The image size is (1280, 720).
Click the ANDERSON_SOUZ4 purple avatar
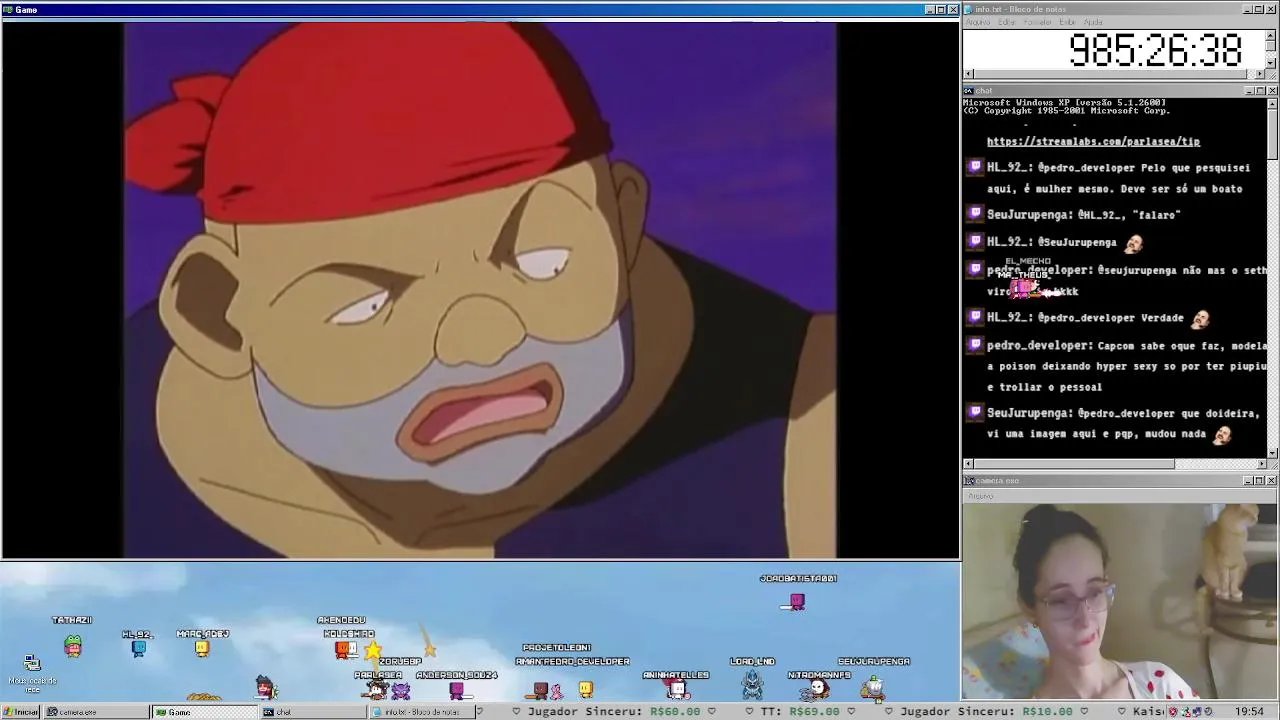pos(456,689)
